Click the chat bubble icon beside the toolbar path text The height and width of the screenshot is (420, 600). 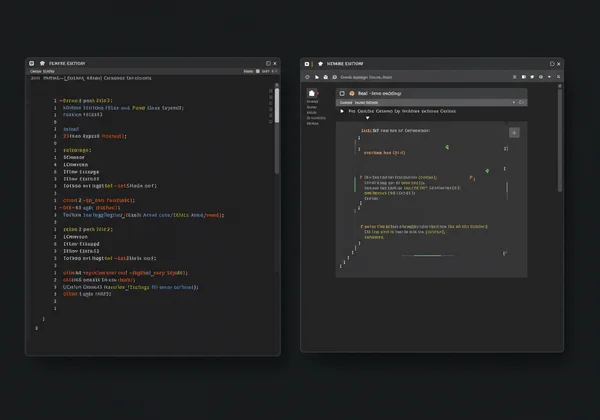coord(334,77)
